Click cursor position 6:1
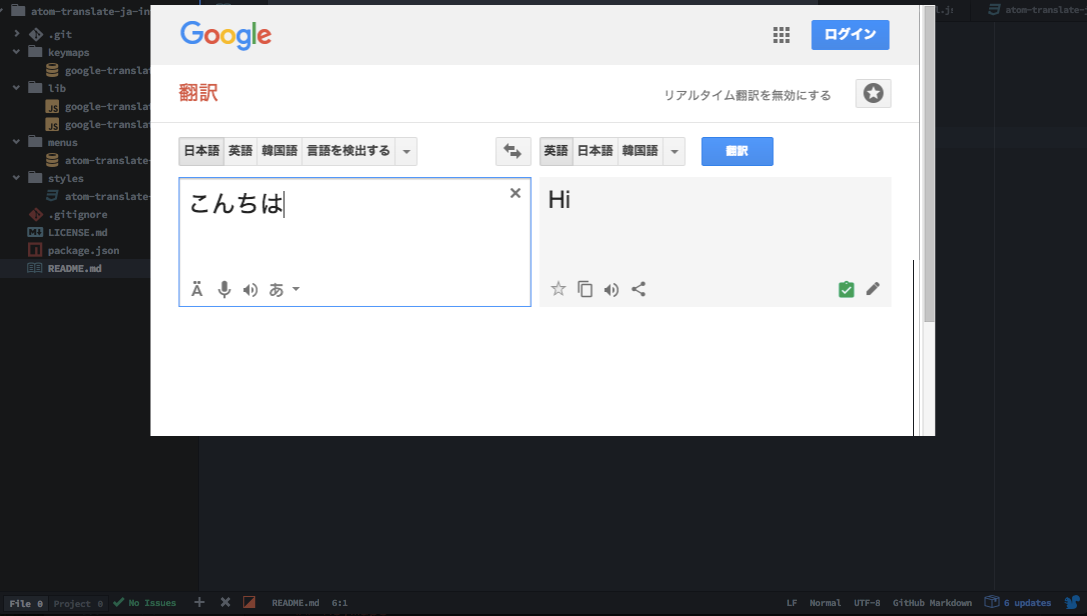This screenshot has width=1087, height=616. (340, 603)
